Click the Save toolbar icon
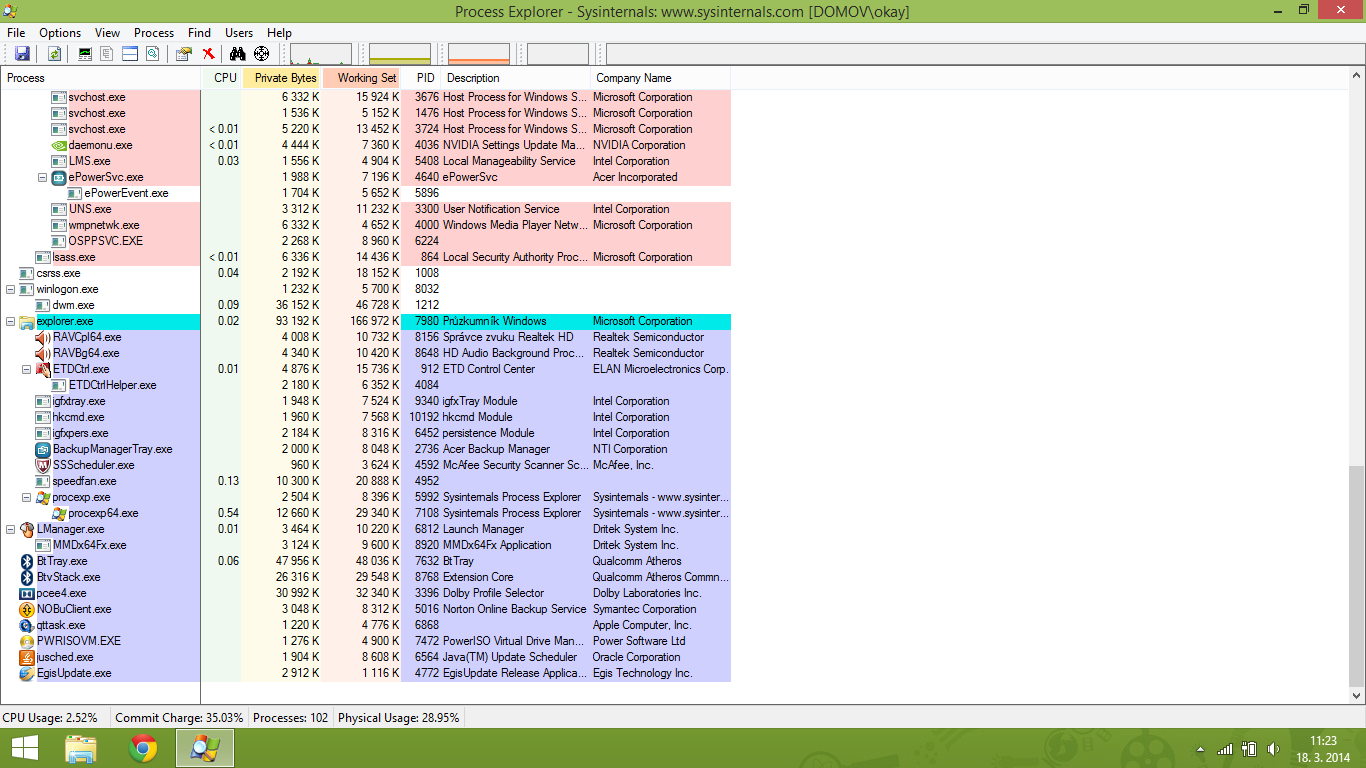Screen dimensions: 1366x768 pos(20,54)
